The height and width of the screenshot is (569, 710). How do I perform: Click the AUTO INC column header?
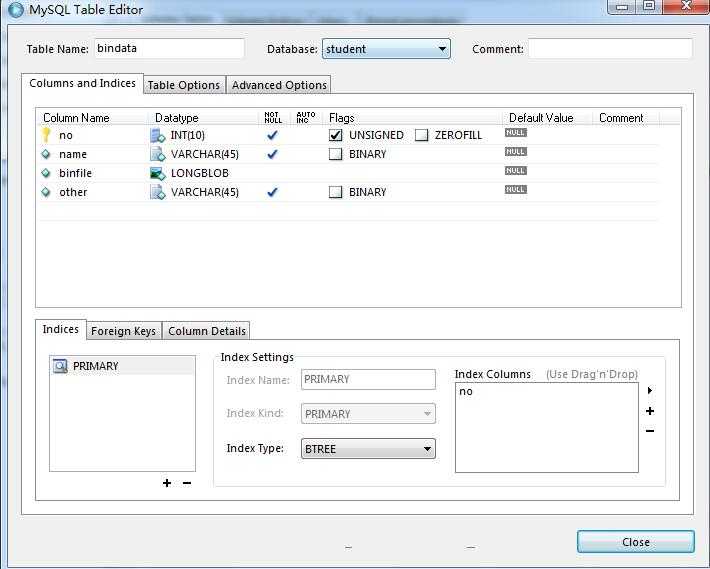pyautogui.click(x=306, y=118)
